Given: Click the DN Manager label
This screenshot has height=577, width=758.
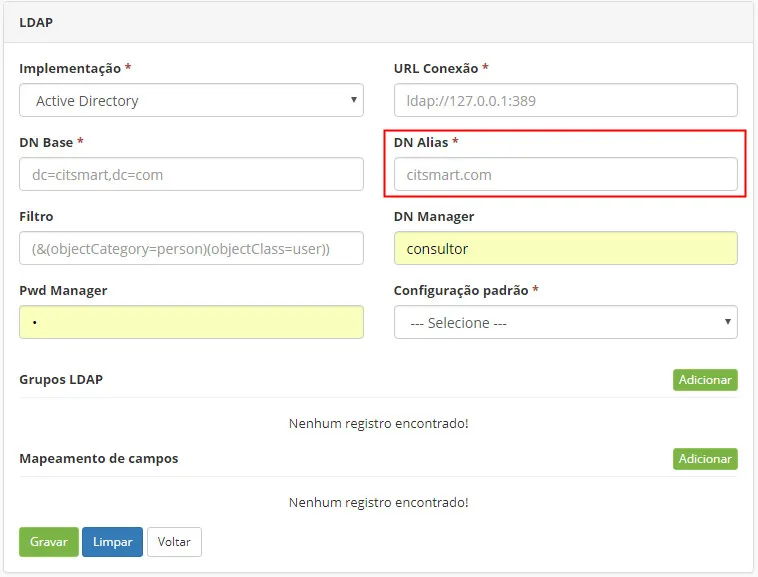Looking at the screenshot, I should coord(434,216).
